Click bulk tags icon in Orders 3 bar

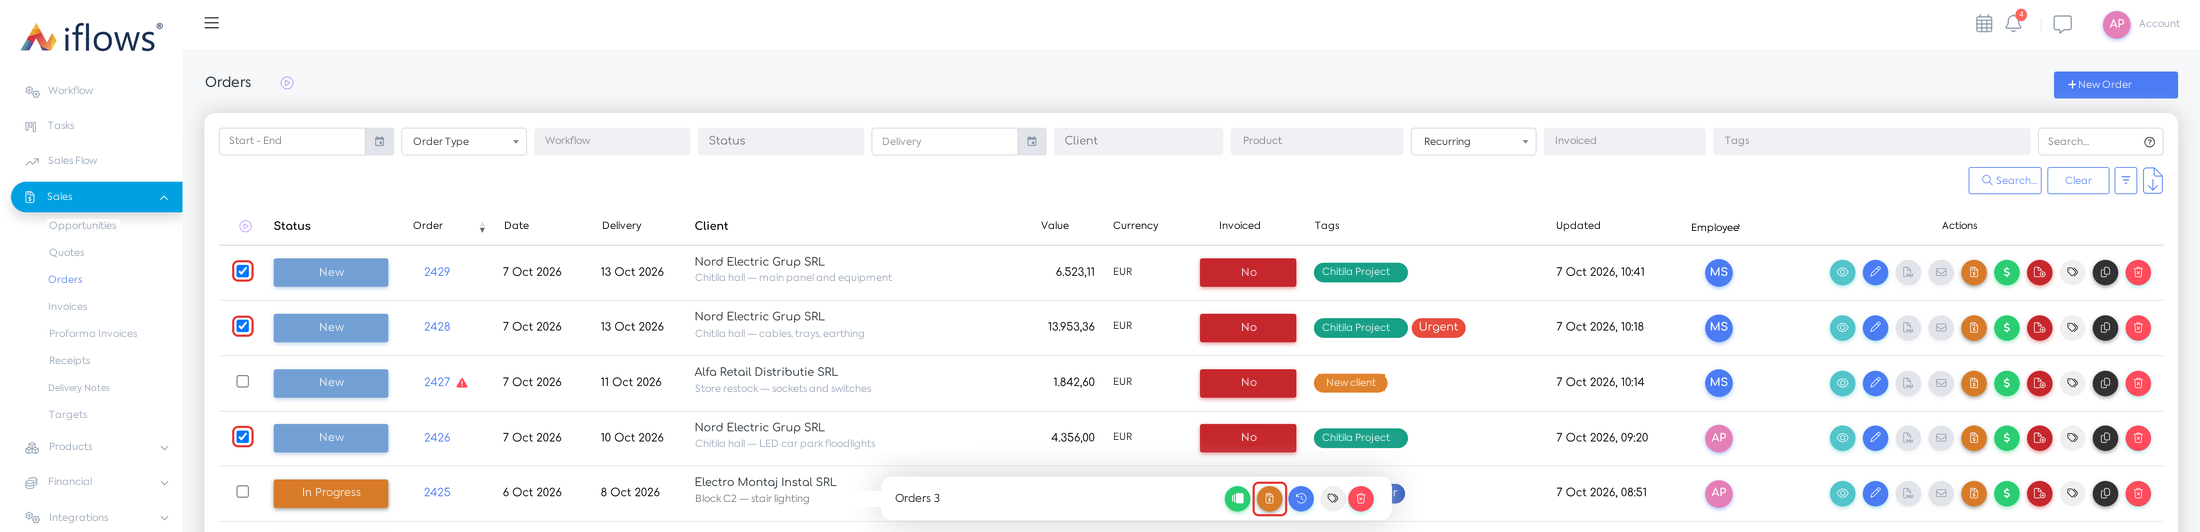(1332, 498)
